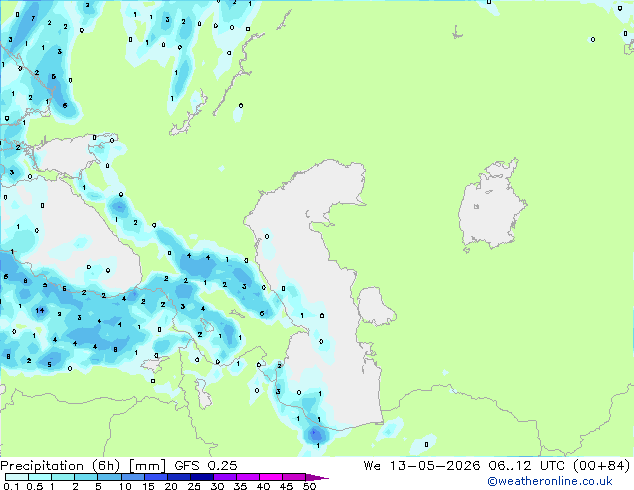Image resolution: width=634 pixels, height=490 pixels.
Task: Click the legend label '10'
Action: pos(125,486)
